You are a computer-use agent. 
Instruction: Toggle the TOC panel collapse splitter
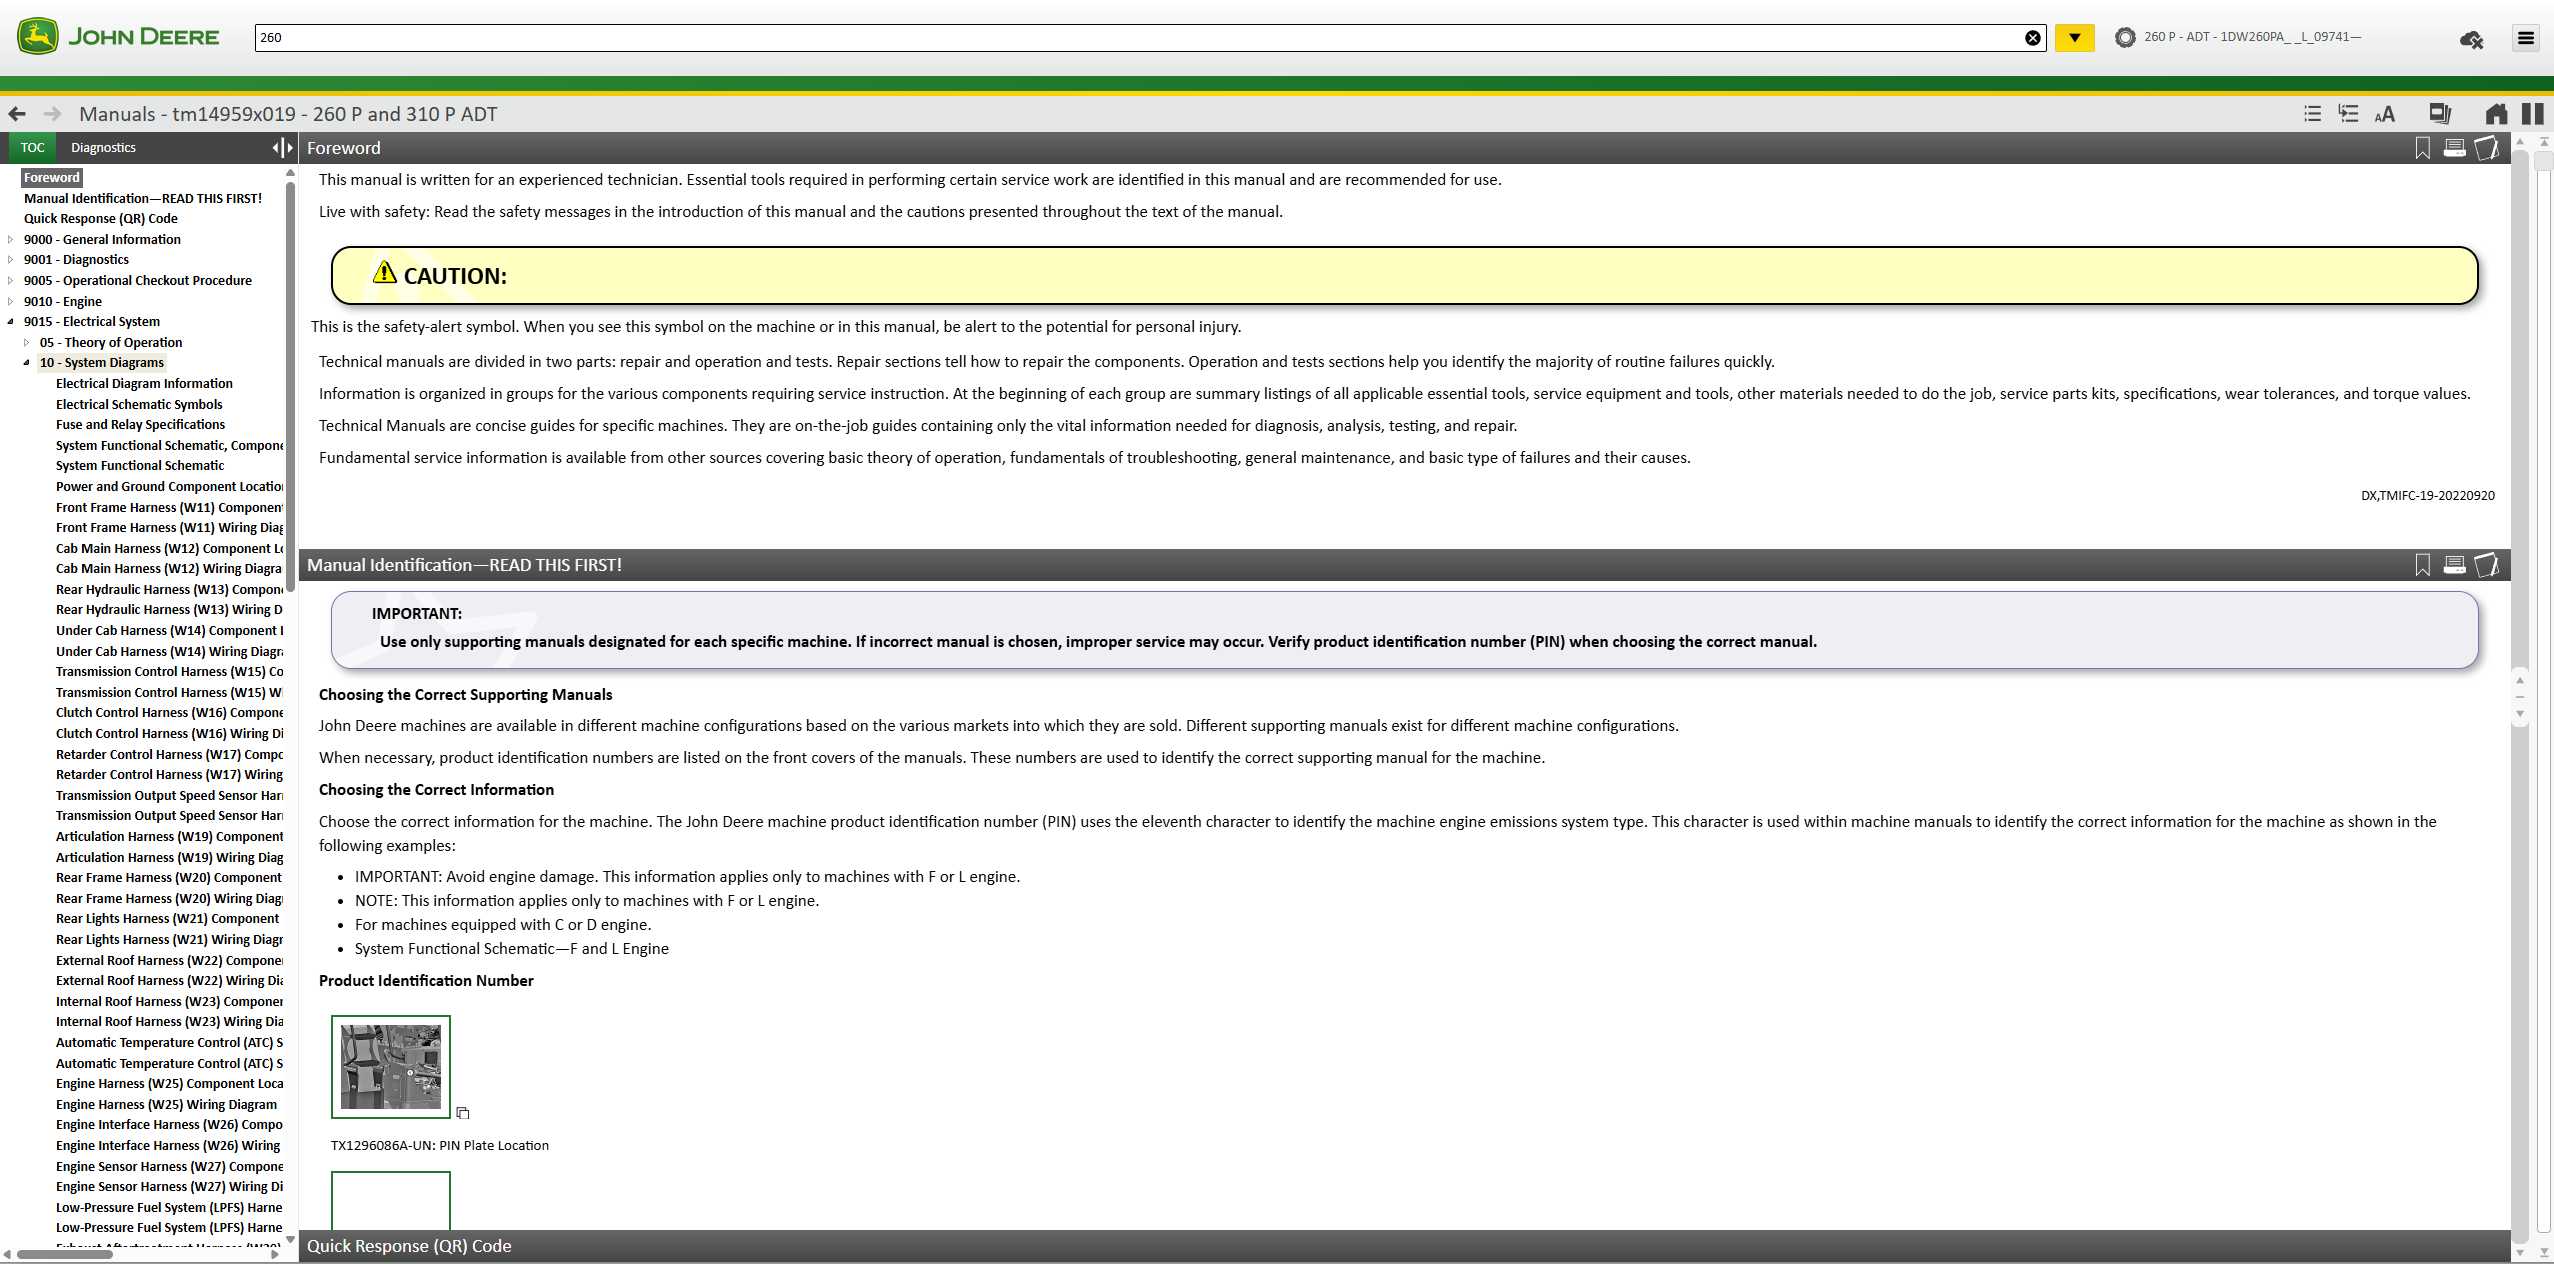point(283,148)
